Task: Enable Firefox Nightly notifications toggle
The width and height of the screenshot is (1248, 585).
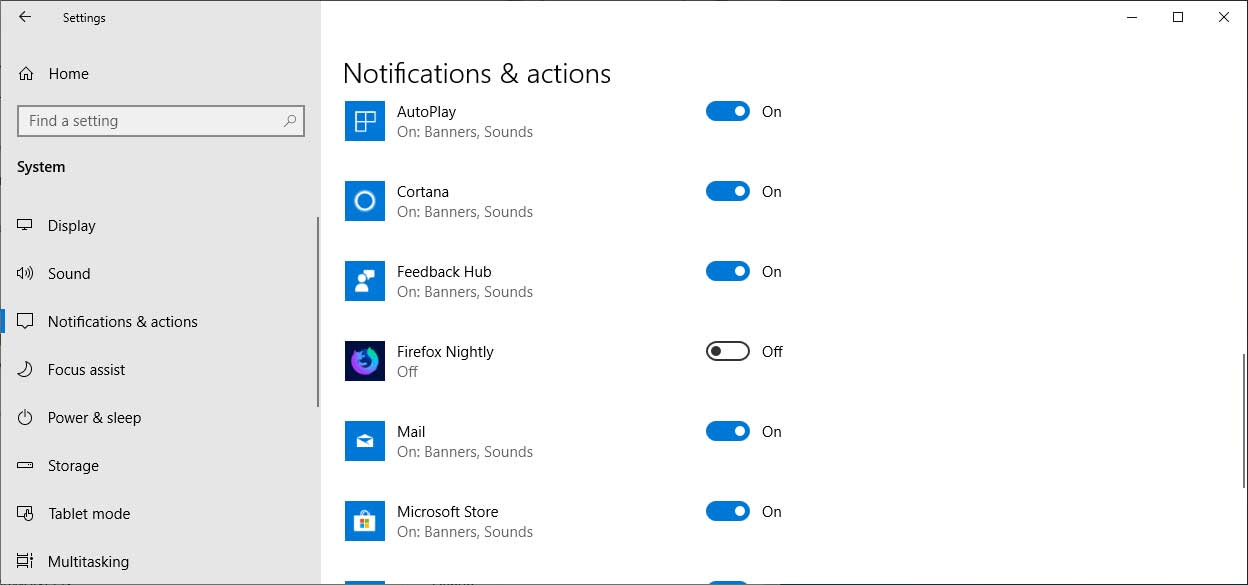Action: pyautogui.click(x=728, y=351)
